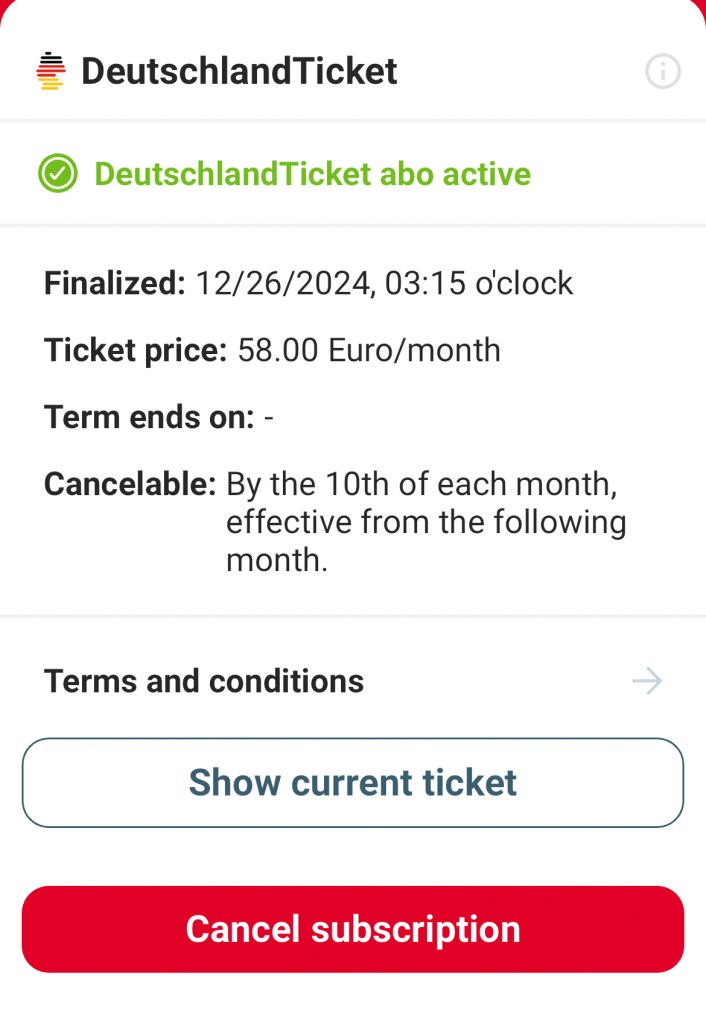Click the DeutschlandTicket header title
The image size is (706, 1024).
(x=239, y=72)
